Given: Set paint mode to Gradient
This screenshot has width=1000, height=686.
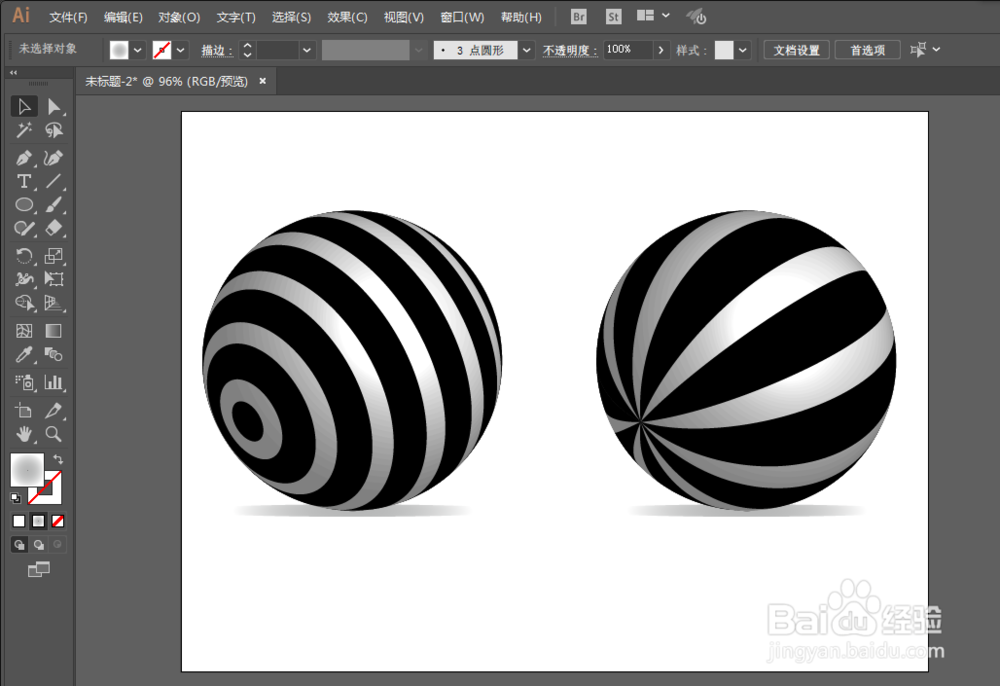Looking at the screenshot, I should point(38,522).
